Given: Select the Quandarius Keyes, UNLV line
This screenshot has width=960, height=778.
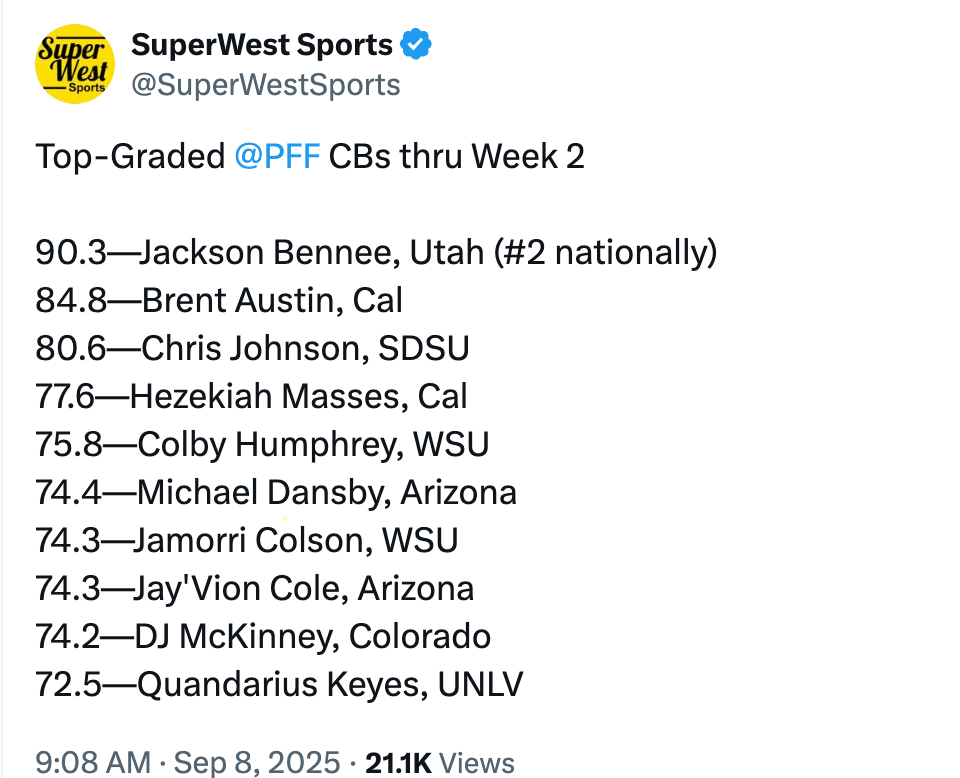Looking at the screenshot, I should (279, 685).
